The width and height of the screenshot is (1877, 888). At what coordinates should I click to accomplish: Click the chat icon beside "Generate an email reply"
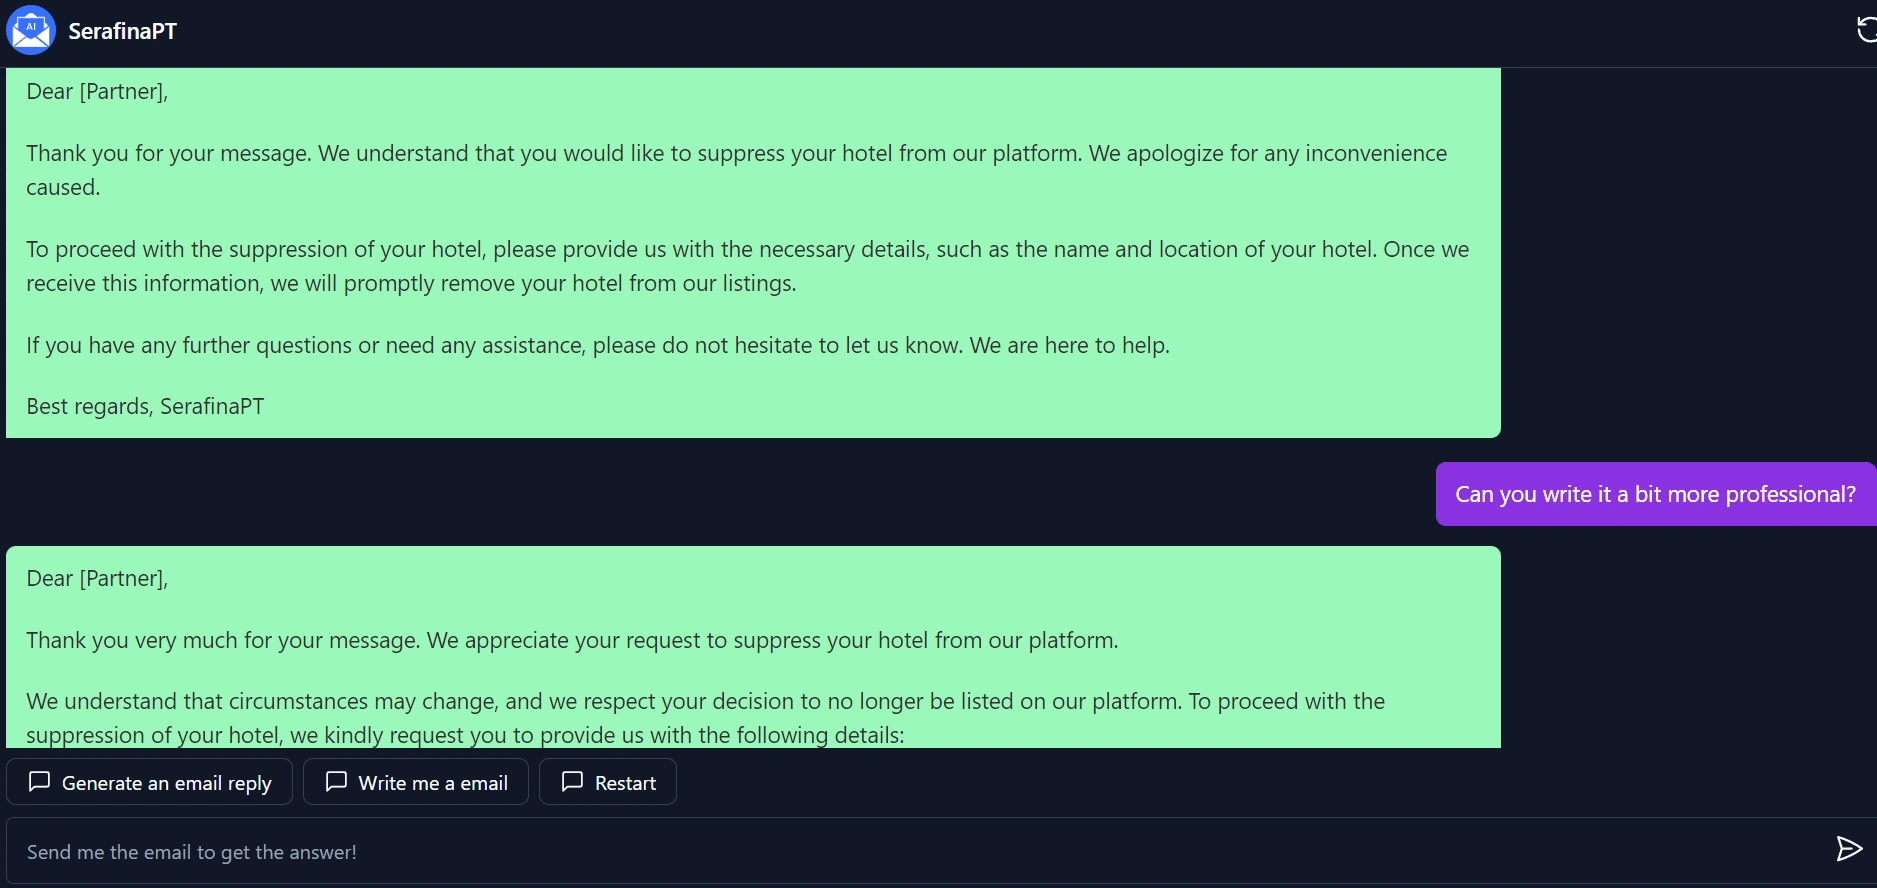[40, 782]
